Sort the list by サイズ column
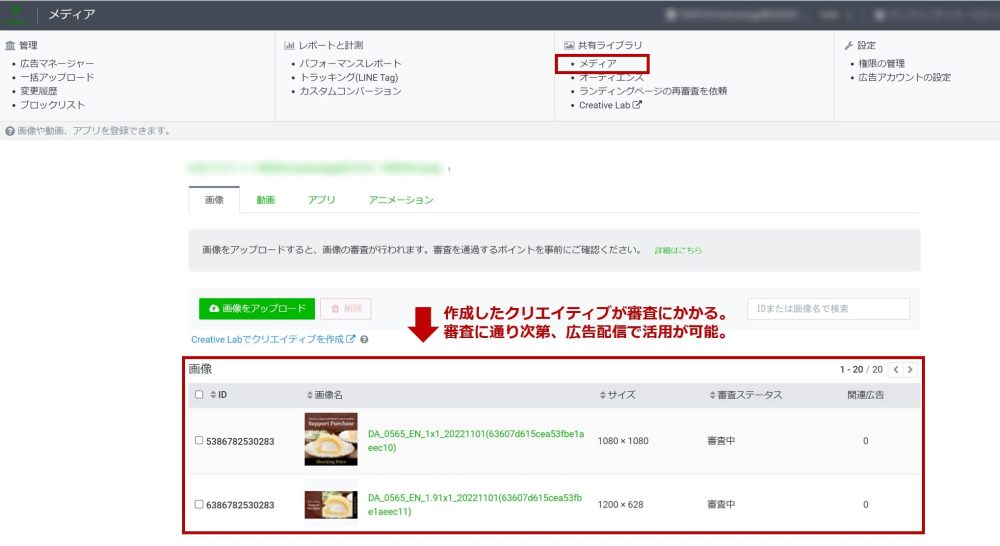 tap(617, 395)
